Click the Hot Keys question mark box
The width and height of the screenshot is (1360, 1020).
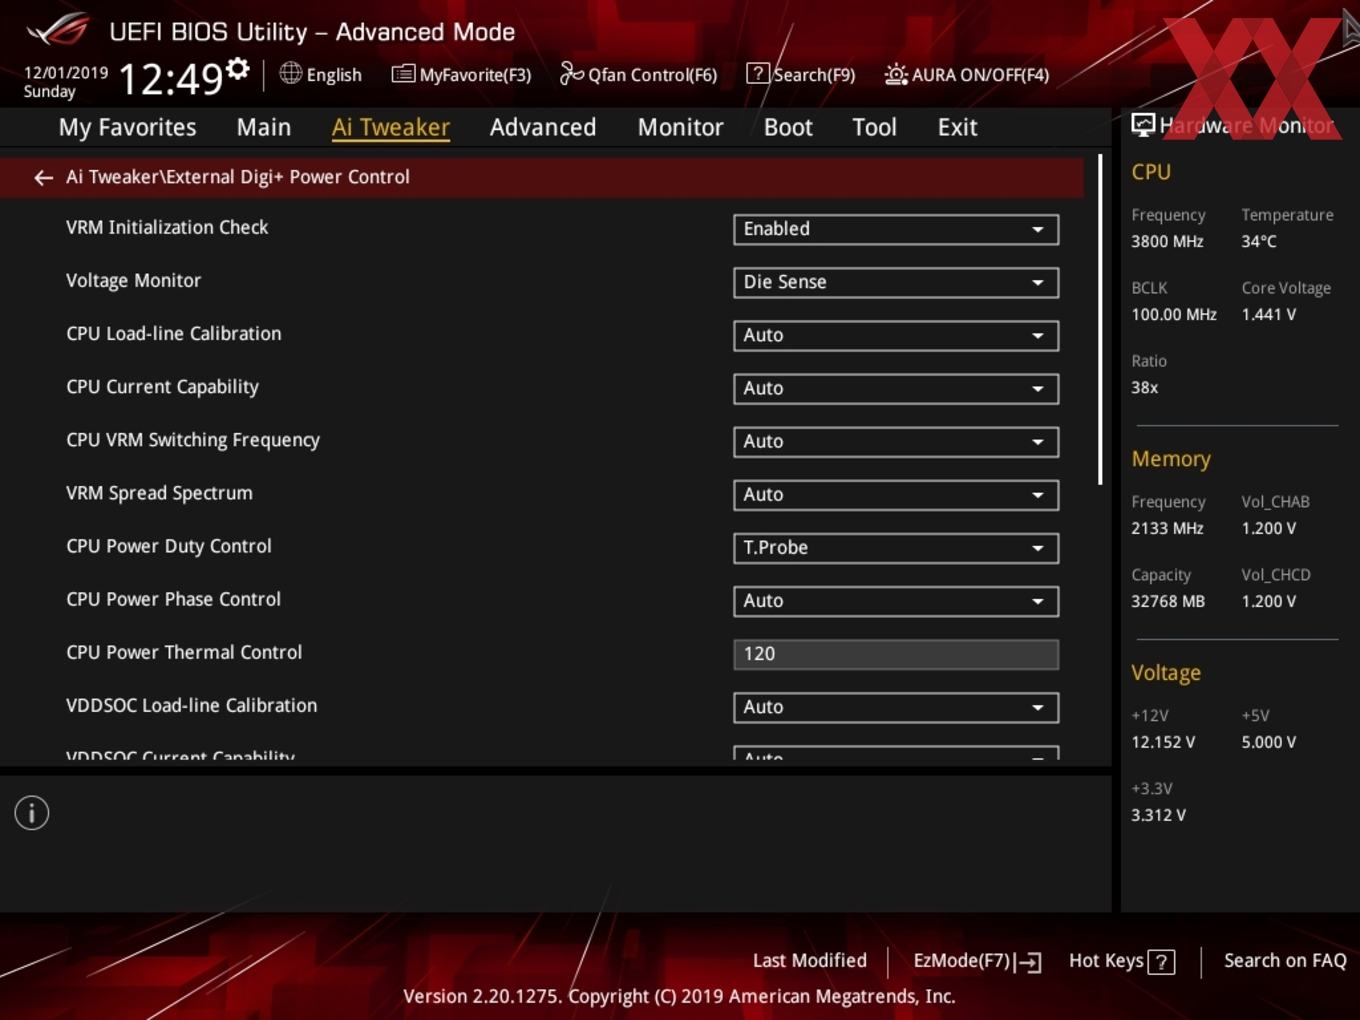click(x=1161, y=962)
